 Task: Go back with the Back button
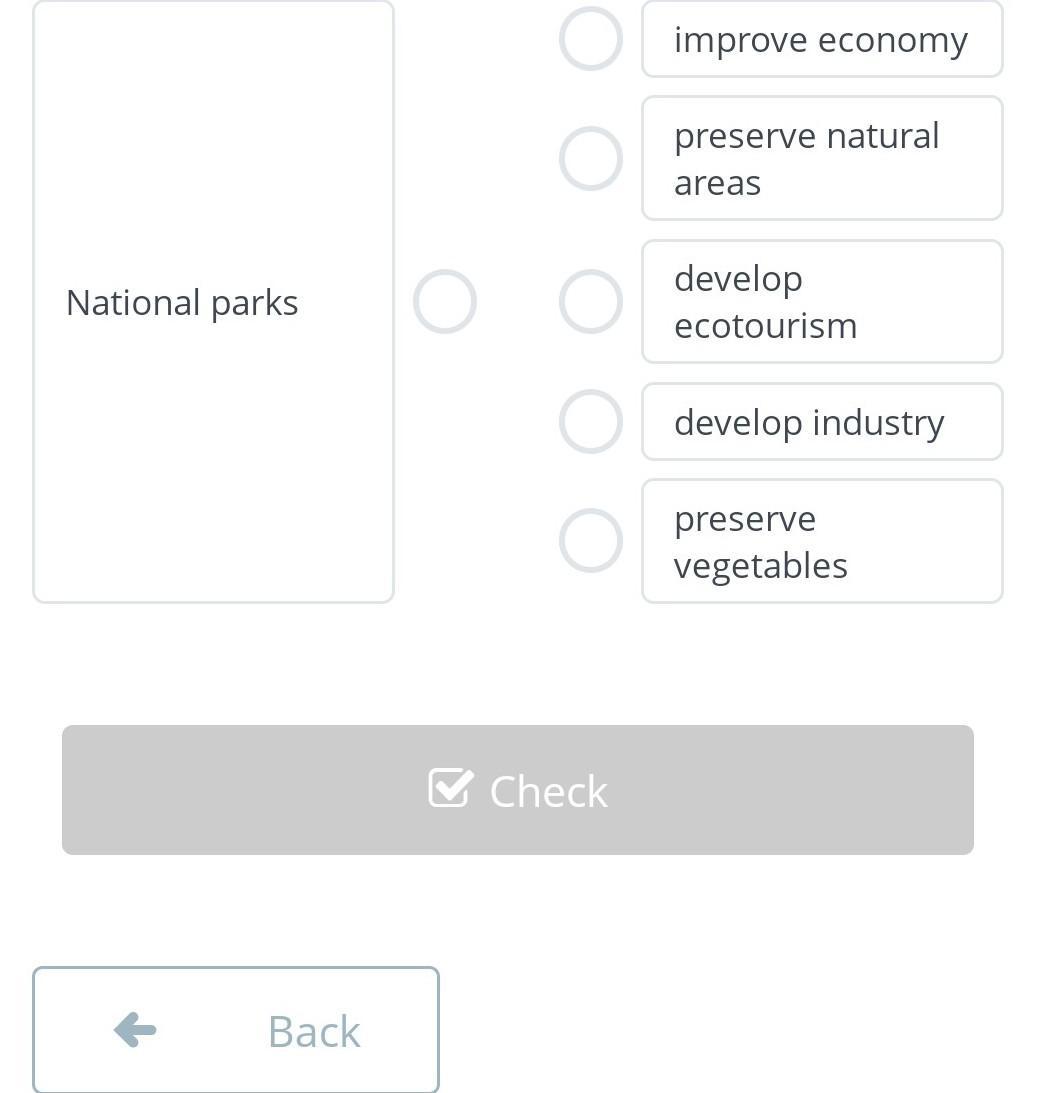point(235,1030)
